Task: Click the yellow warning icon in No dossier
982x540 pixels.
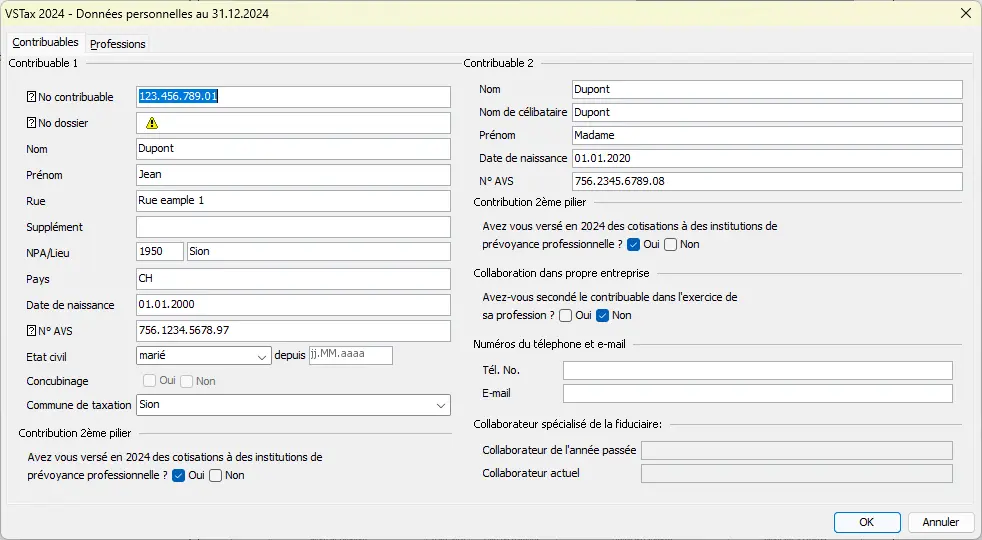Action: coord(152,123)
